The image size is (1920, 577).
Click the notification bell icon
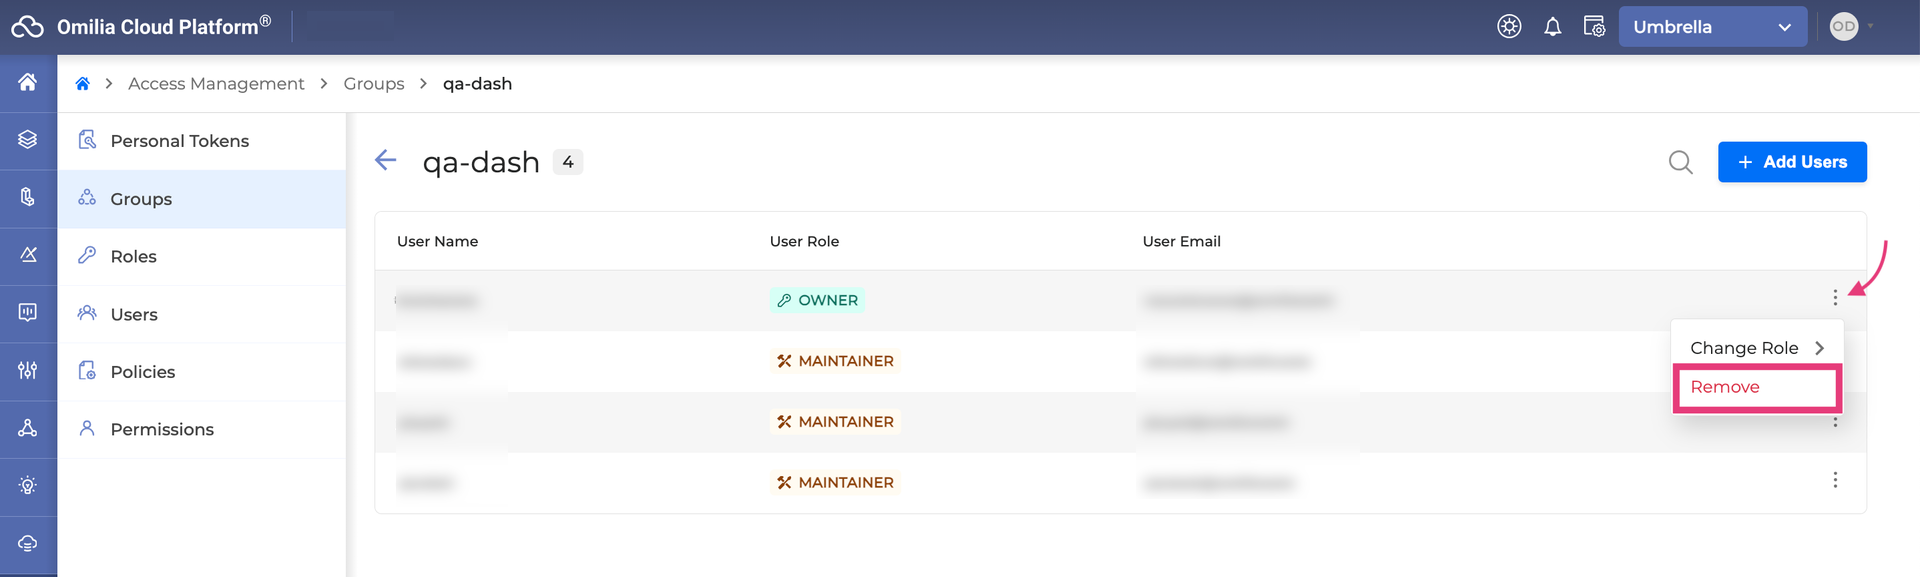click(1552, 27)
